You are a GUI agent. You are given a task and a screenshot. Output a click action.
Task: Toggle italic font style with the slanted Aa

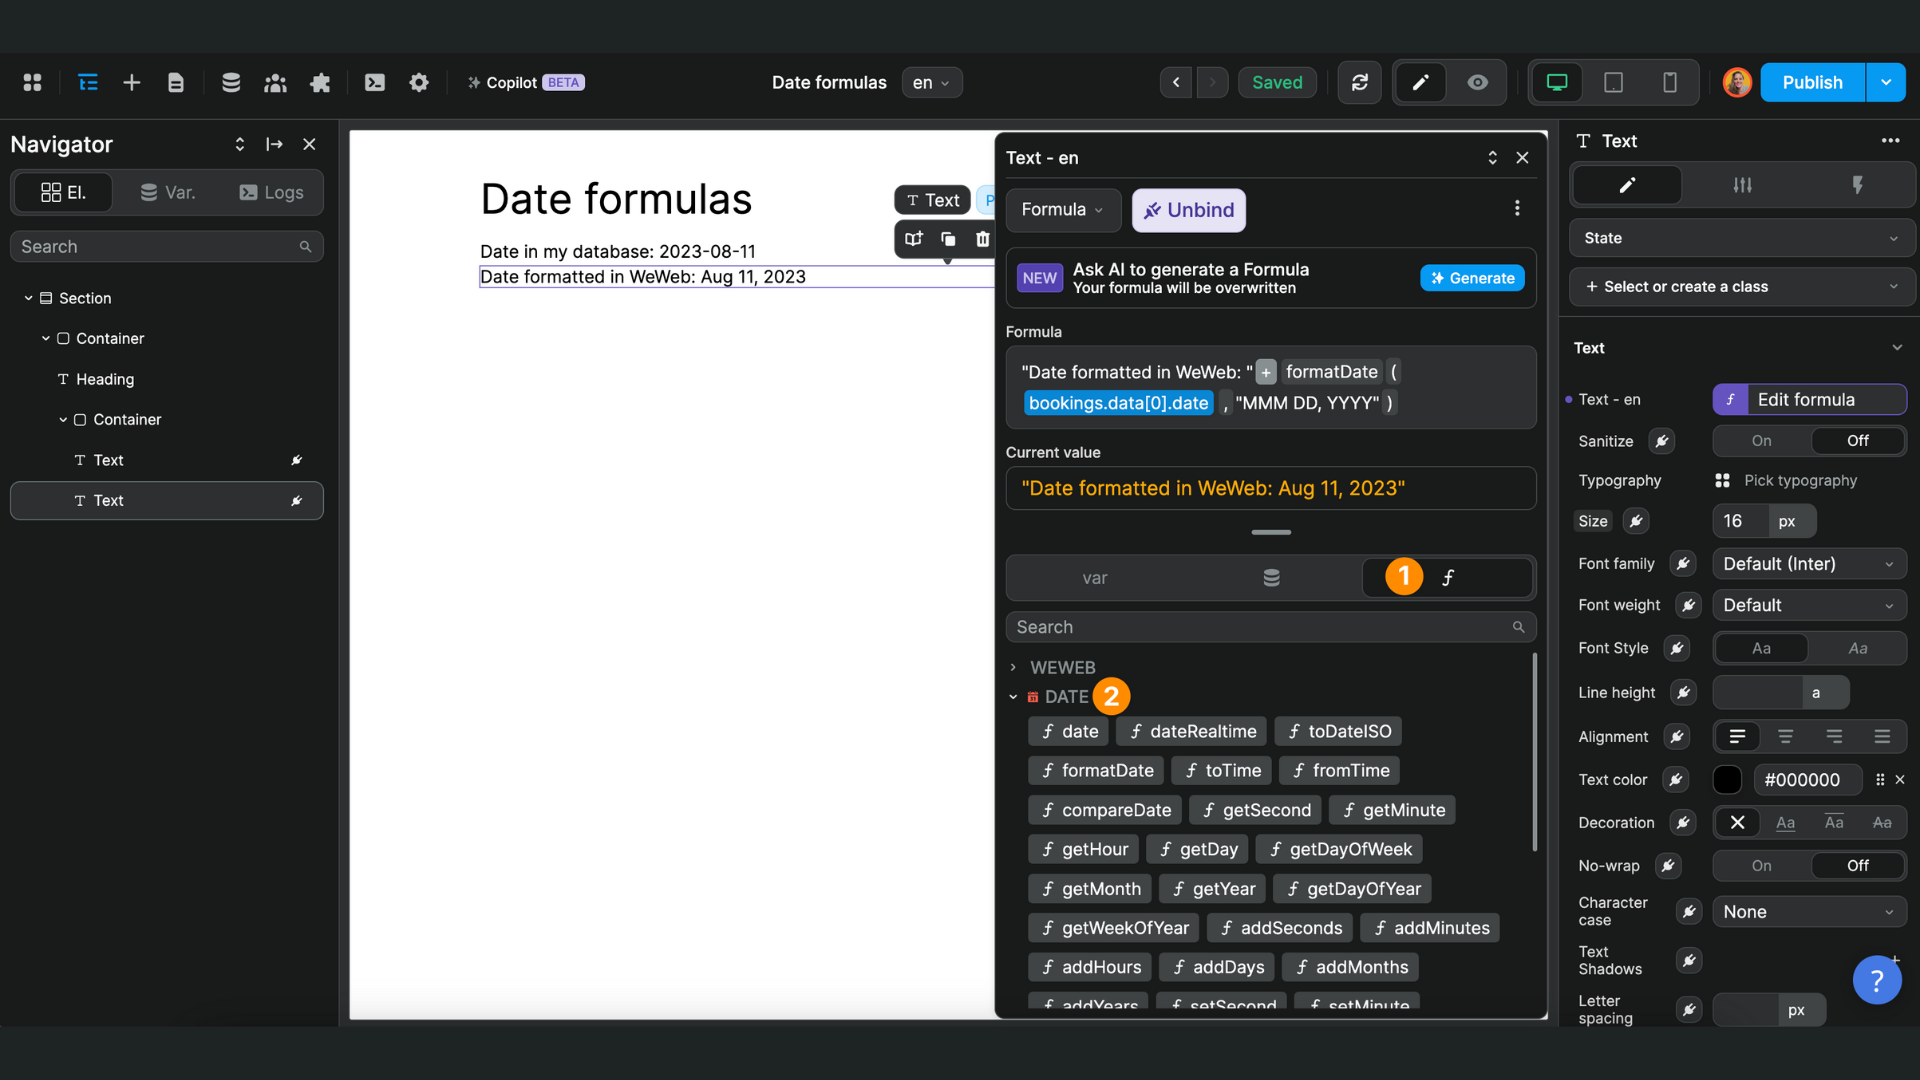[1858, 648]
